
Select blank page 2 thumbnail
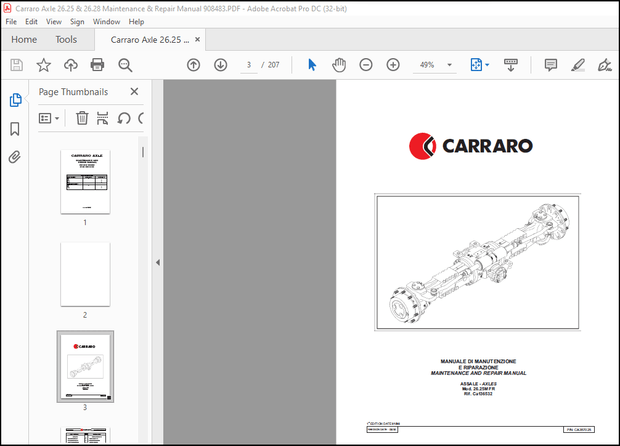pyautogui.click(x=85, y=274)
